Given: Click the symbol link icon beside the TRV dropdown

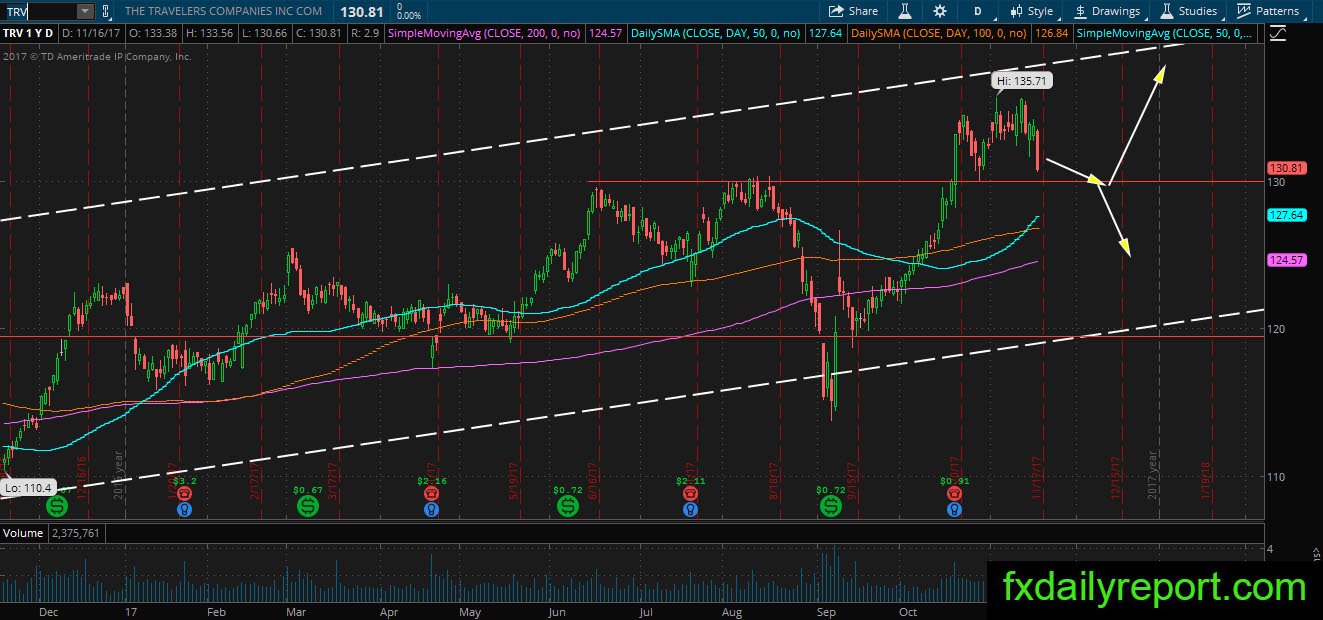Looking at the screenshot, I should 106,11.
